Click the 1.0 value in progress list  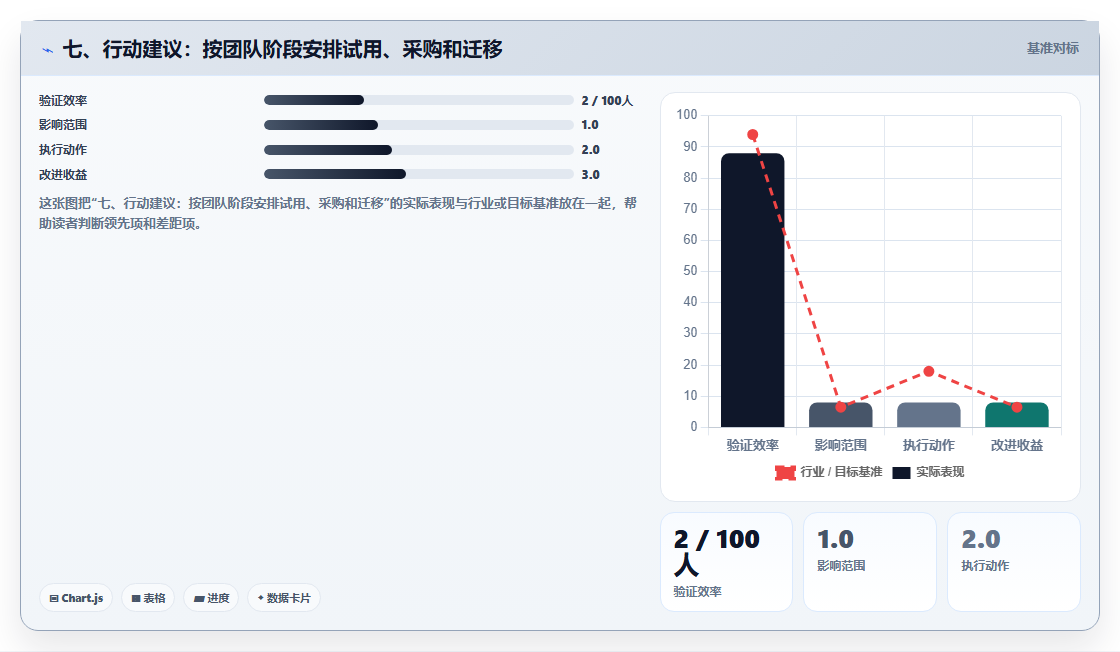click(590, 125)
